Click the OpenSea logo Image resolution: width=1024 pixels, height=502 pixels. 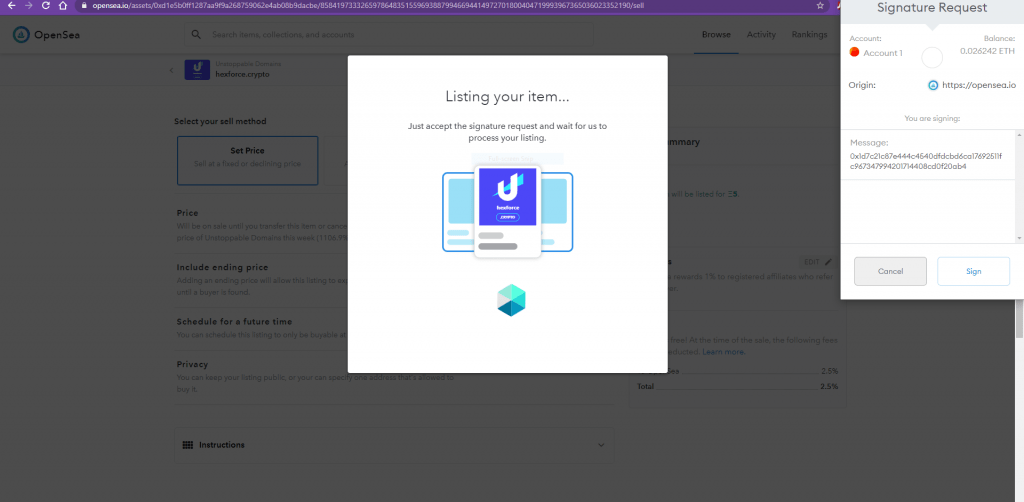46,35
